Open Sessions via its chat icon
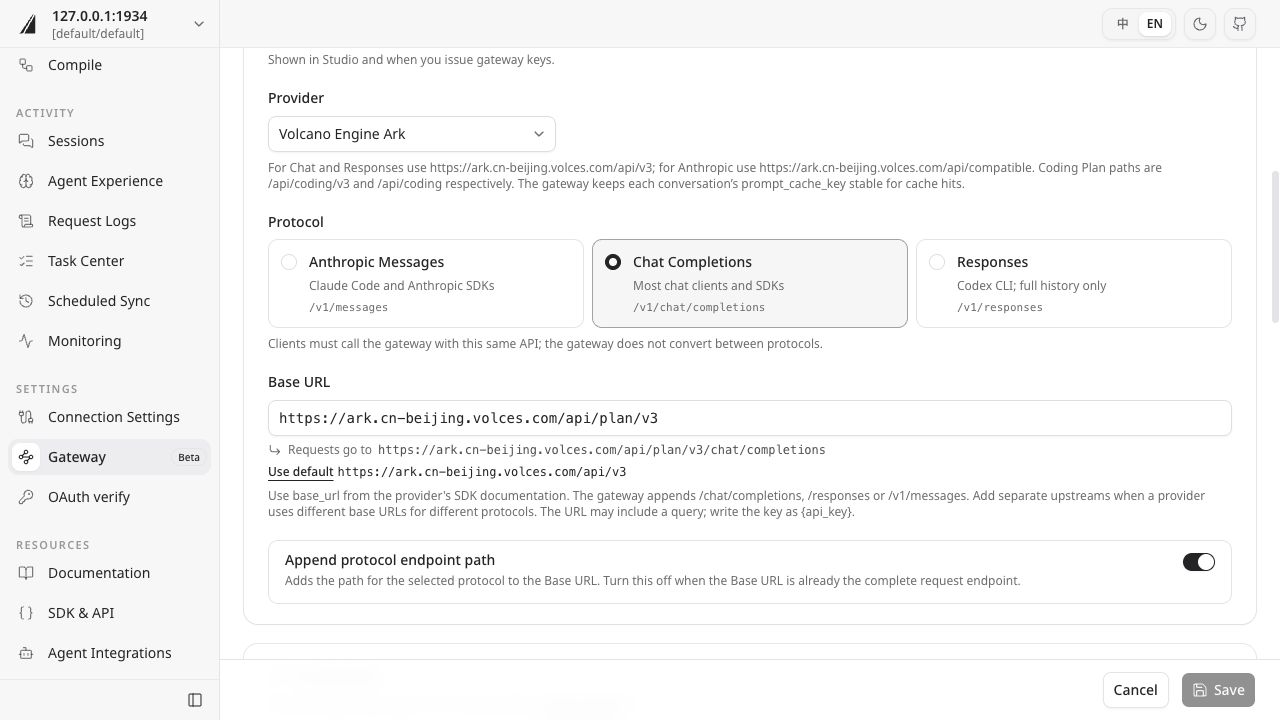This screenshot has width=1280, height=720. pyautogui.click(x=26, y=141)
